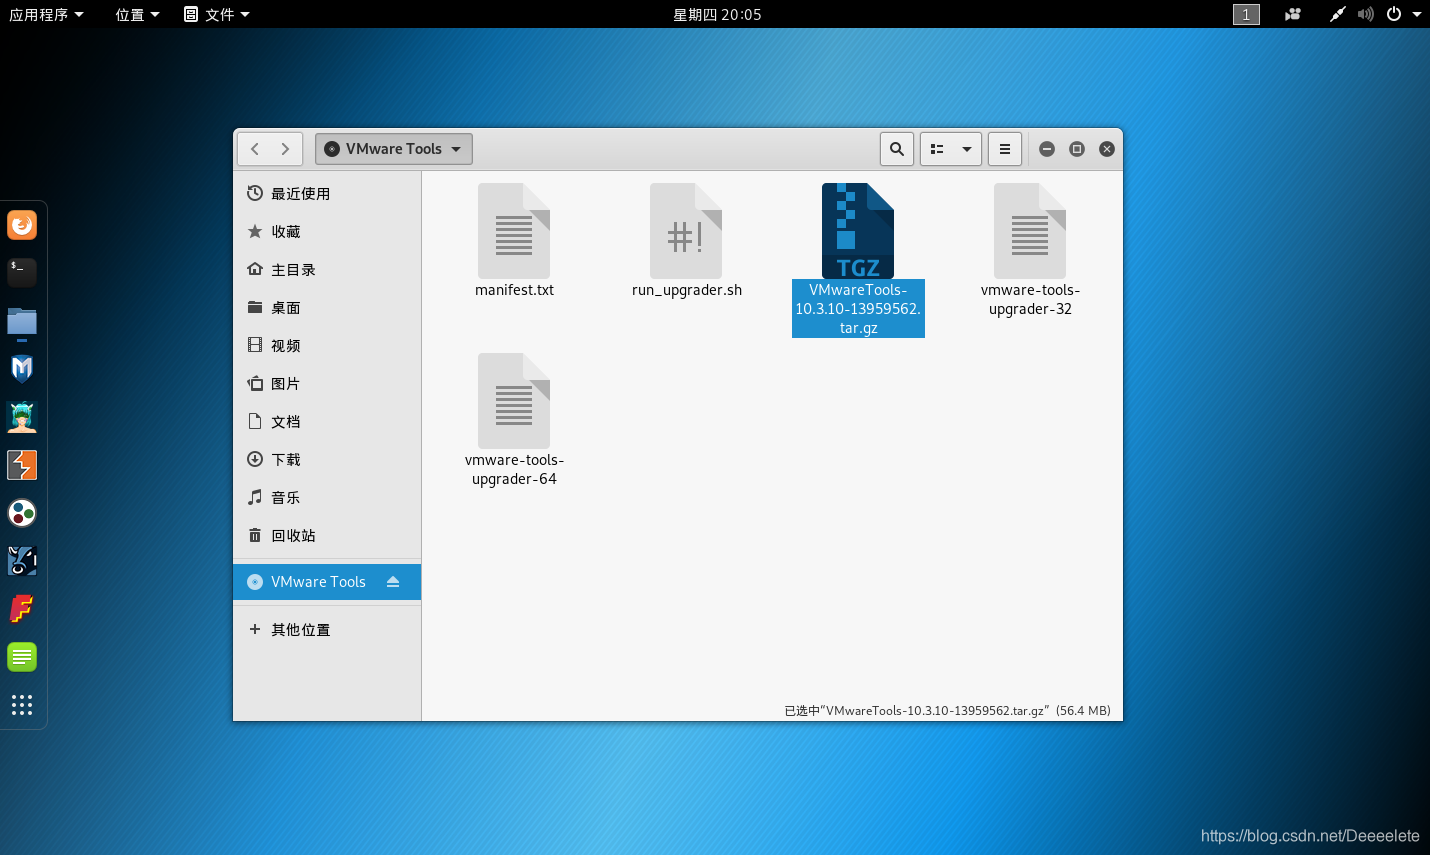Open the green notes app in dock
Image resolution: width=1430 pixels, height=855 pixels.
click(x=22, y=657)
